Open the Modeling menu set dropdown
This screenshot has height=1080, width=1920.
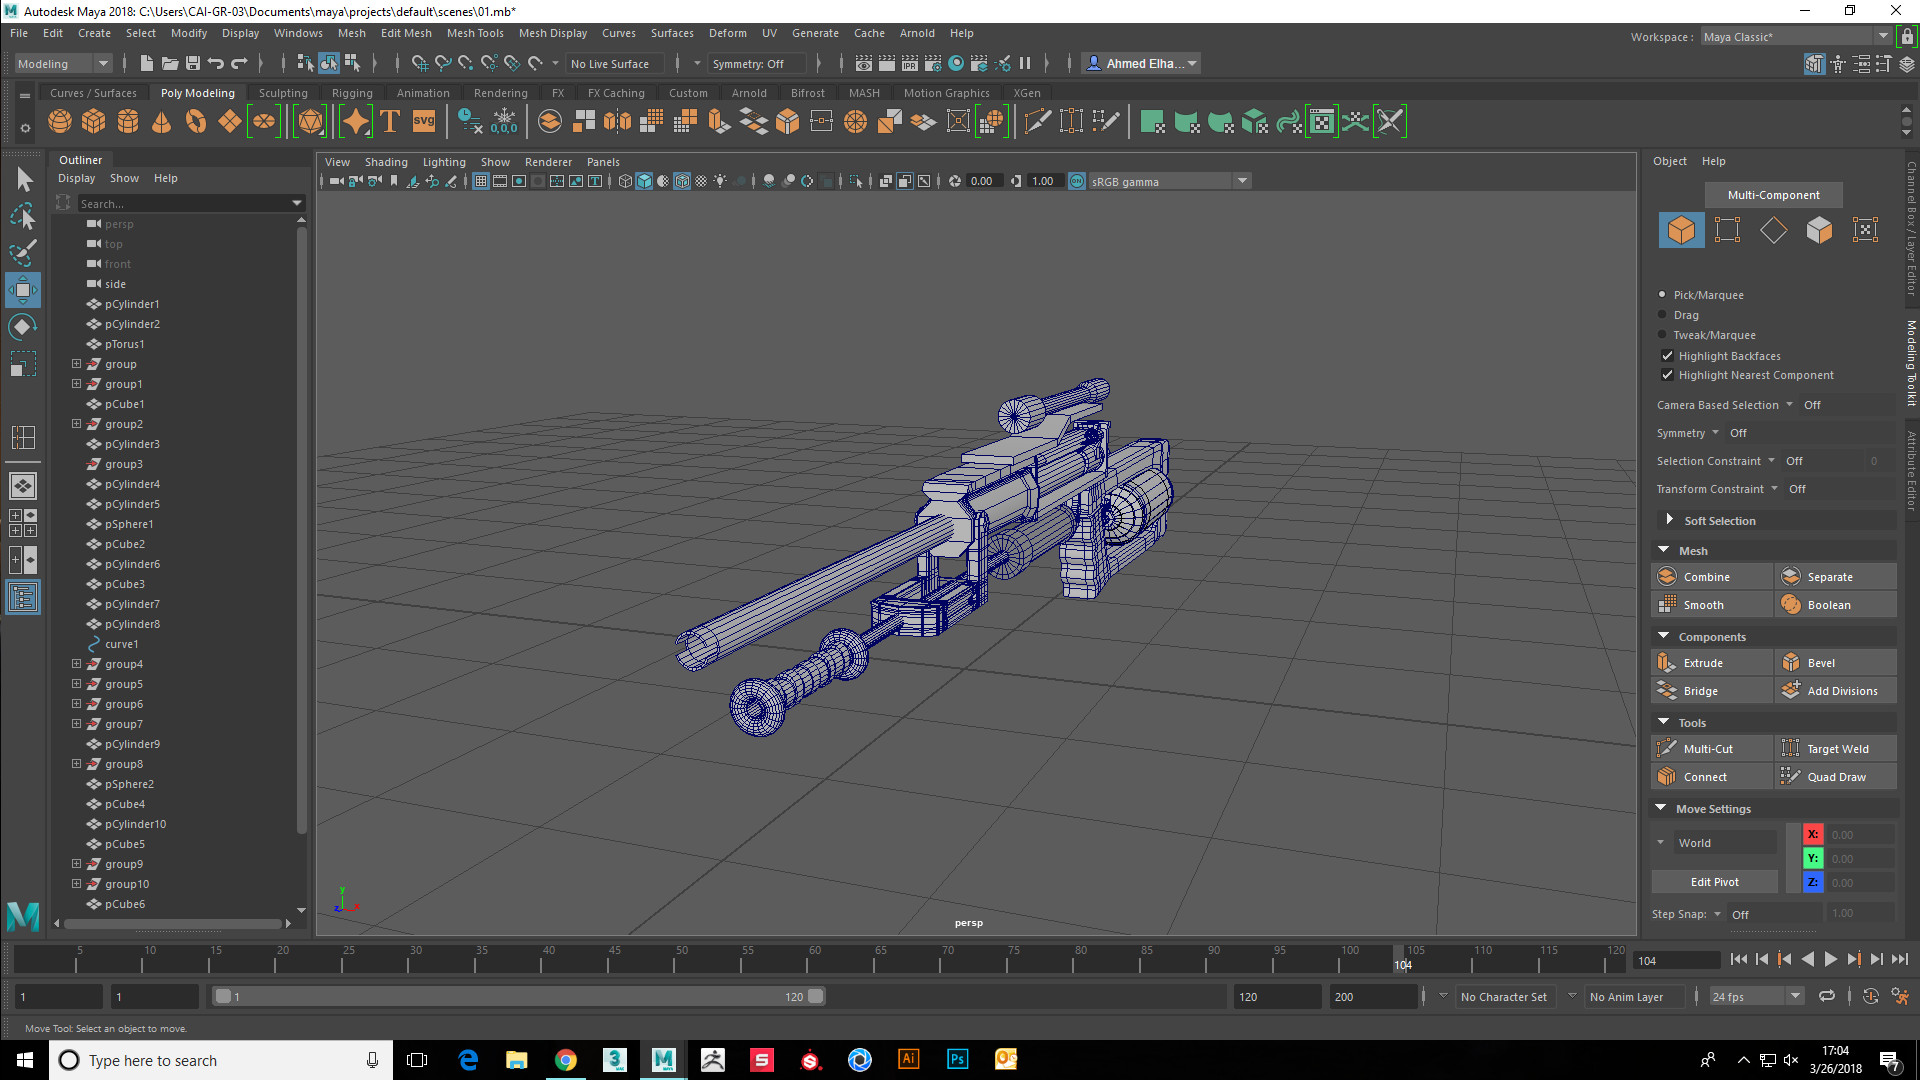coord(62,64)
